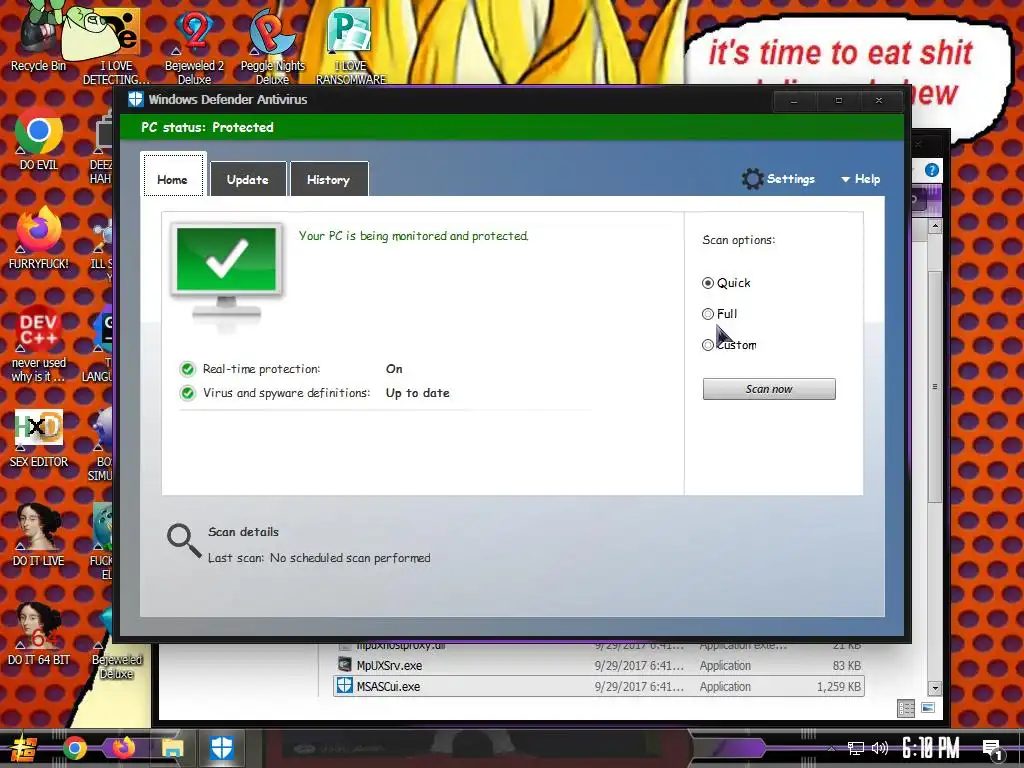1024x768 pixels.
Task: Click the Real-time protection status check icon
Action: pos(188,370)
